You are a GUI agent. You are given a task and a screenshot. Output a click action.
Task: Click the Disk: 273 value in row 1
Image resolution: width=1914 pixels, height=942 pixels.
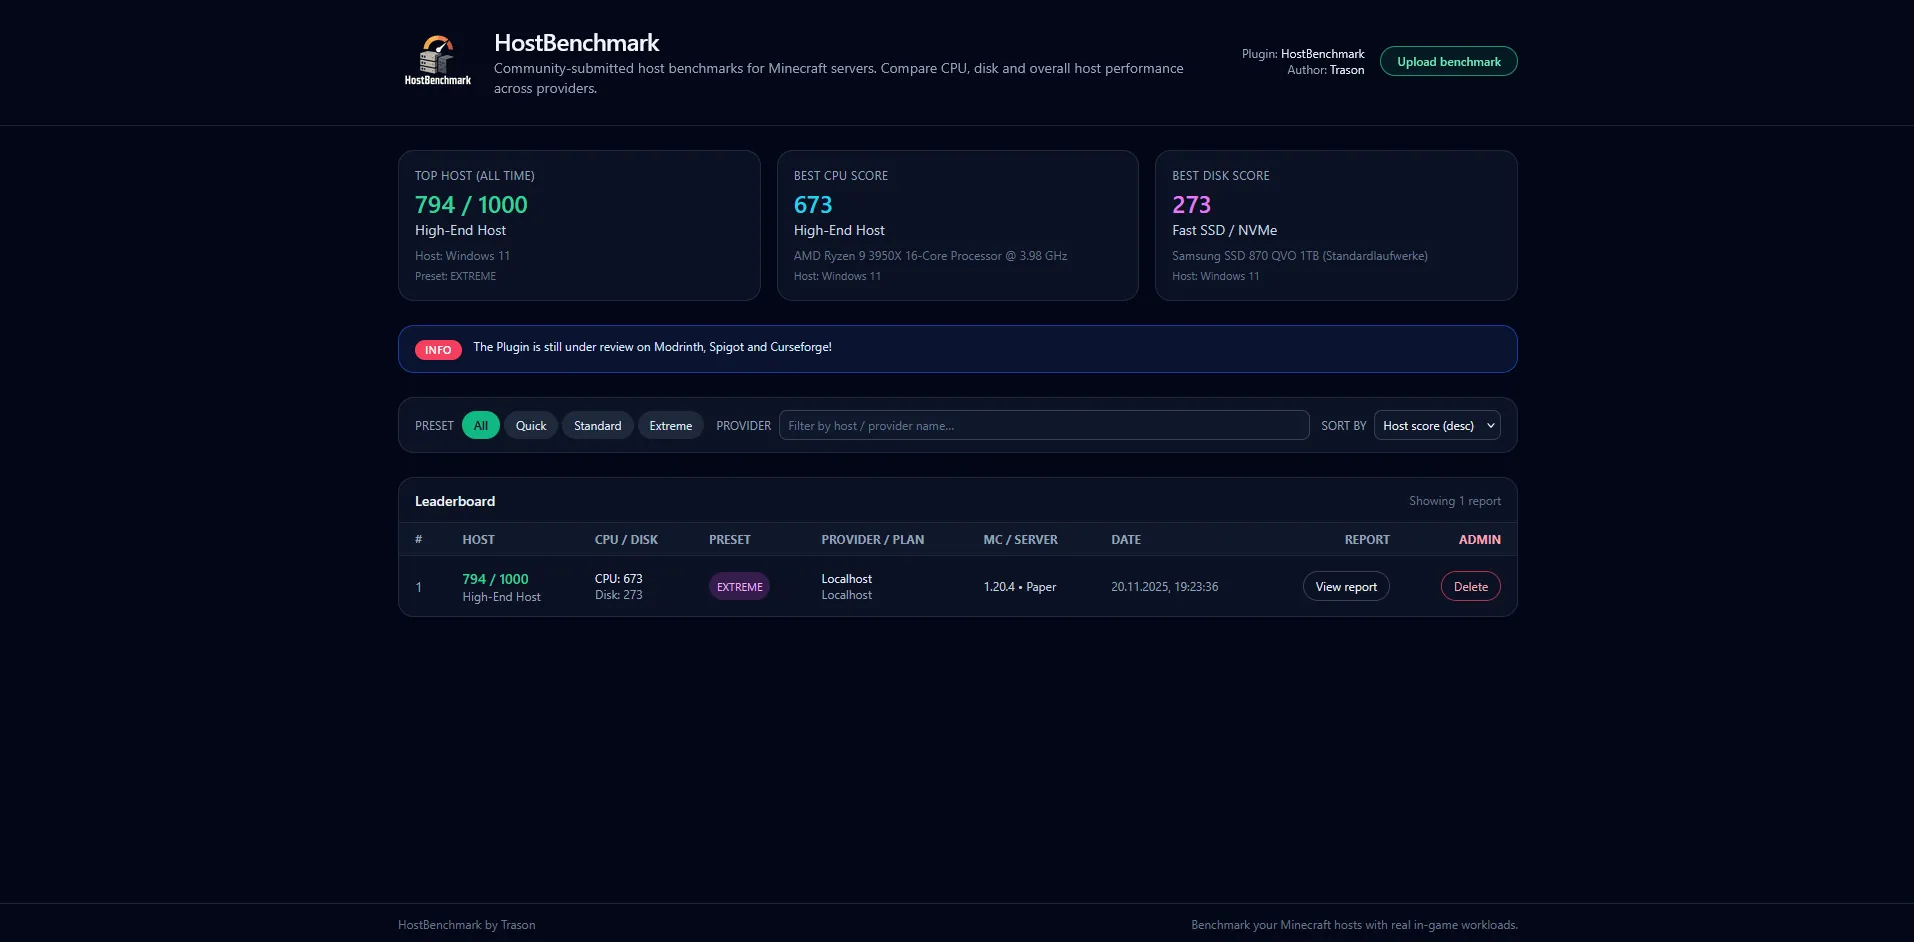pyautogui.click(x=619, y=595)
